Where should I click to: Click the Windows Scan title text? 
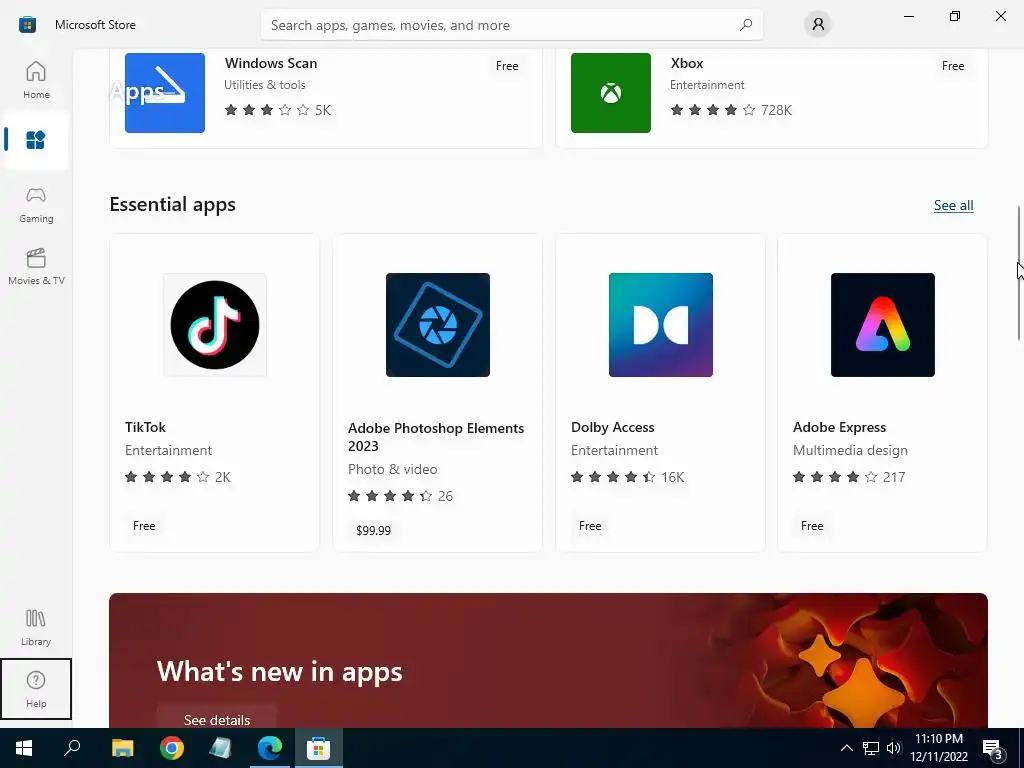click(271, 63)
